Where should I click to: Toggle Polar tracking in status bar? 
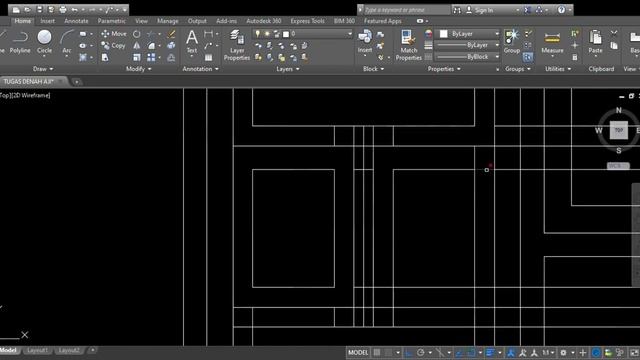point(420,352)
